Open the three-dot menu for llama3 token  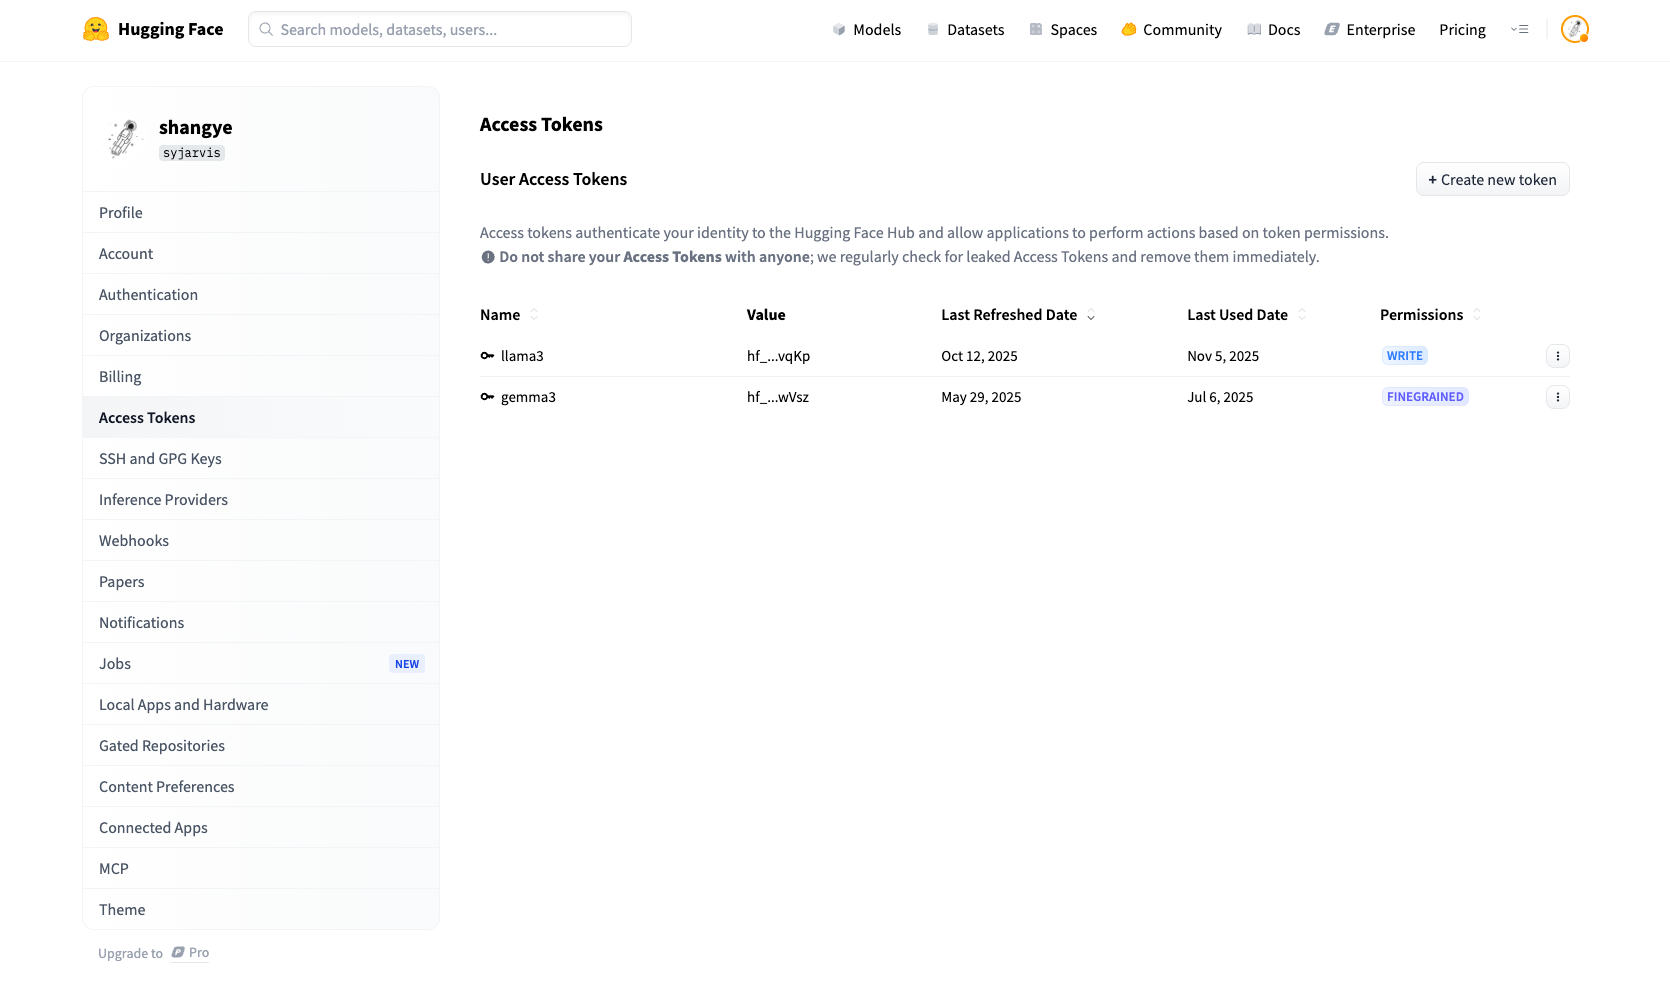point(1558,356)
